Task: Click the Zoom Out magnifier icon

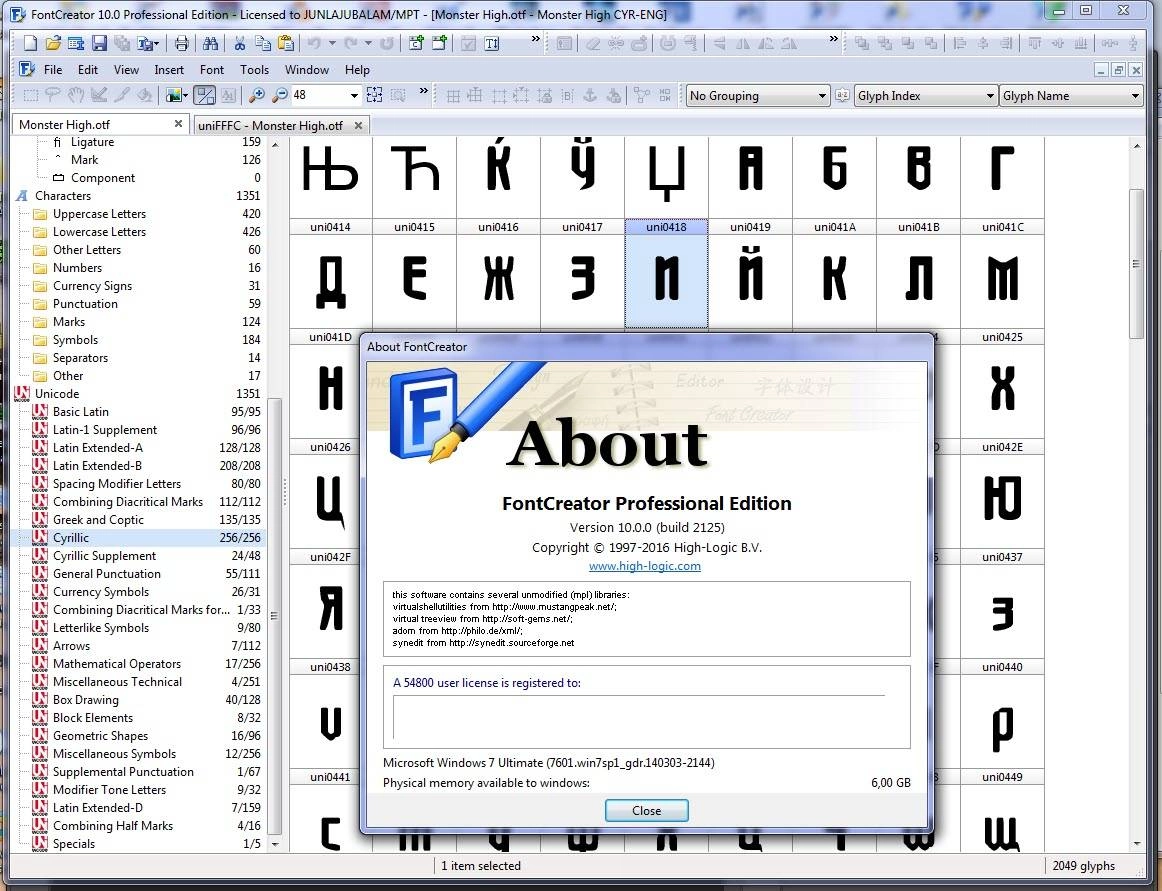Action: (x=279, y=95)
